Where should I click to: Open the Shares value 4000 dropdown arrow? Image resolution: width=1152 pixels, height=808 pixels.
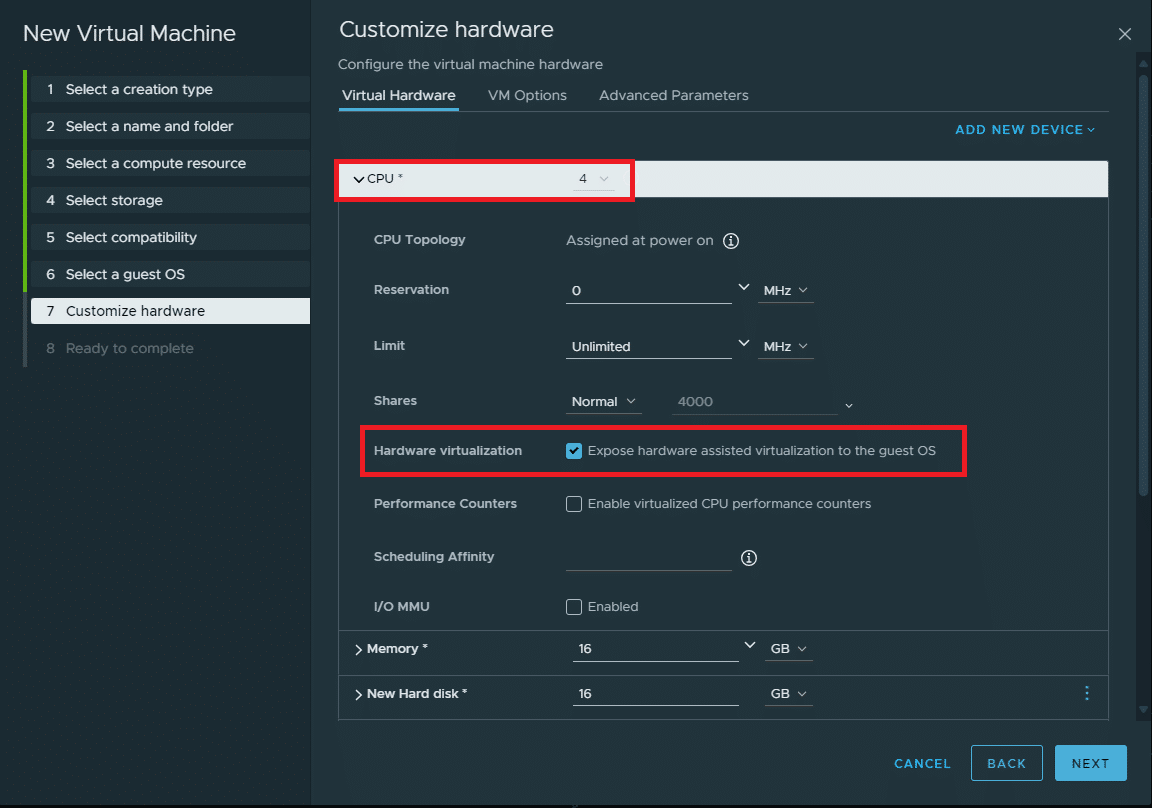click(849, 405)
